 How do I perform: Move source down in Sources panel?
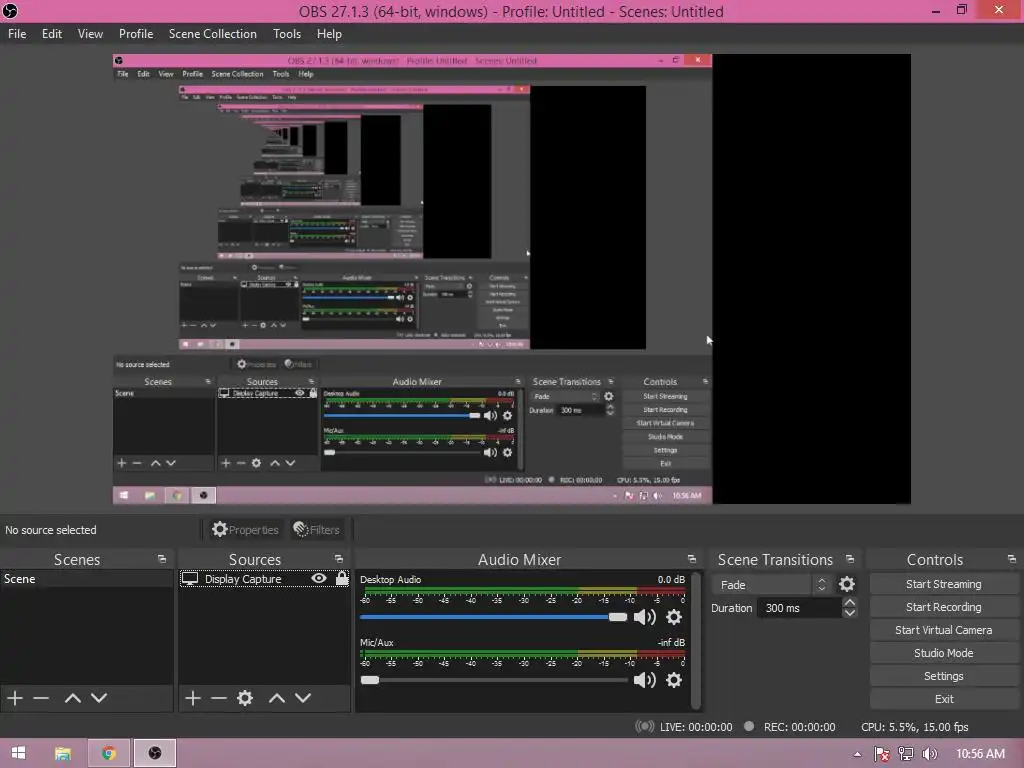click(303, 698)
